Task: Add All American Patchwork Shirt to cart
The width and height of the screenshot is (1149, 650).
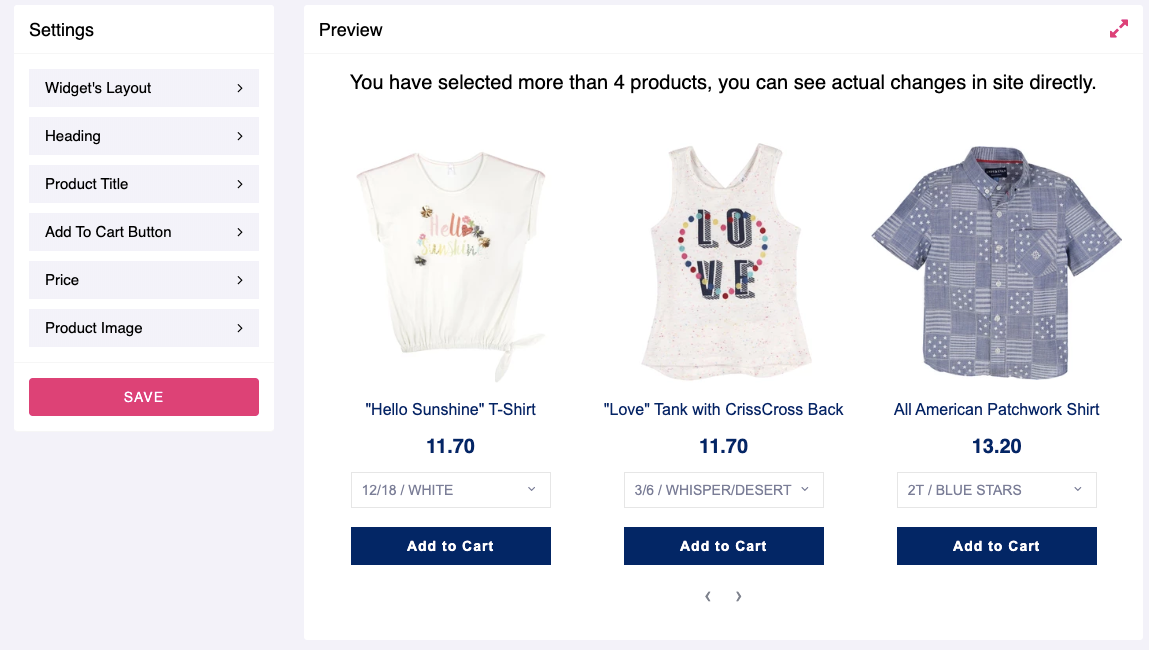Action: (997, 546)
